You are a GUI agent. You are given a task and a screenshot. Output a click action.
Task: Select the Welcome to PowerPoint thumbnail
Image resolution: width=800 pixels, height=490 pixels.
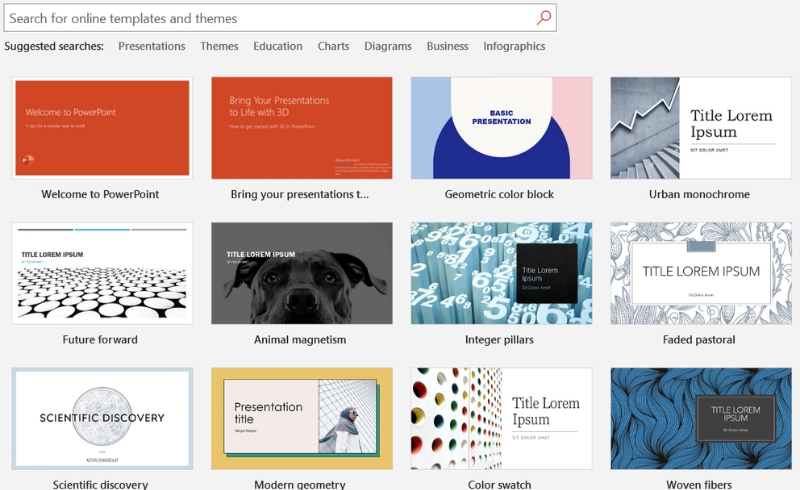click(102, 128)
